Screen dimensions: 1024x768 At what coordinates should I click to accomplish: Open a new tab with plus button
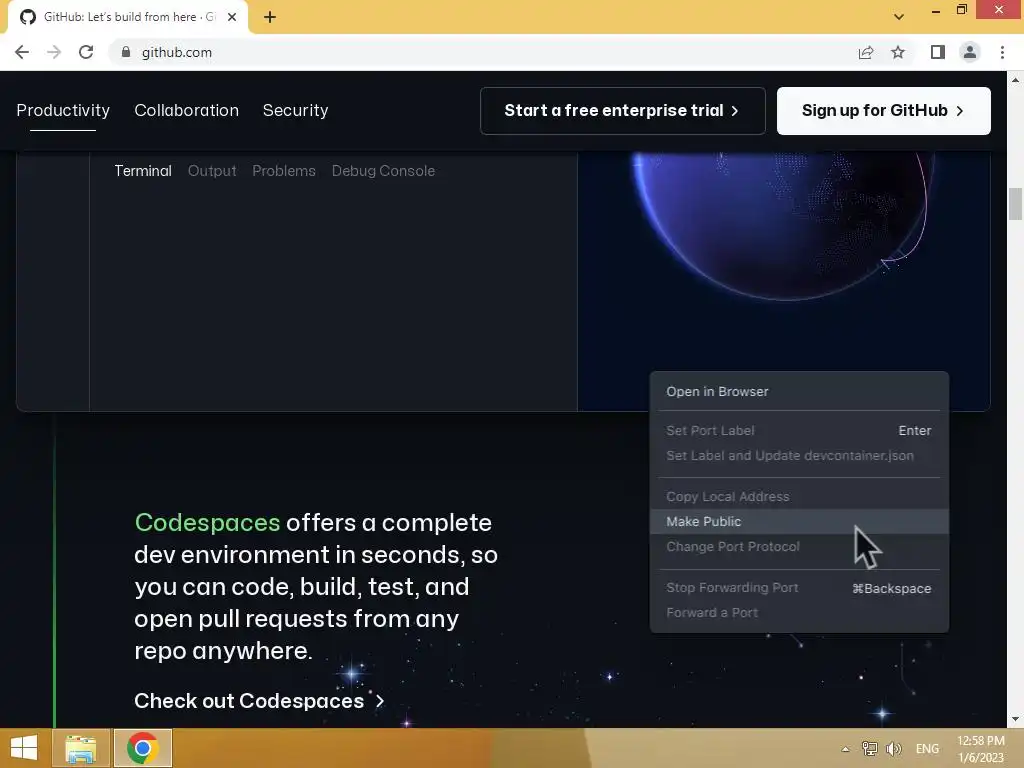[270, 17]
